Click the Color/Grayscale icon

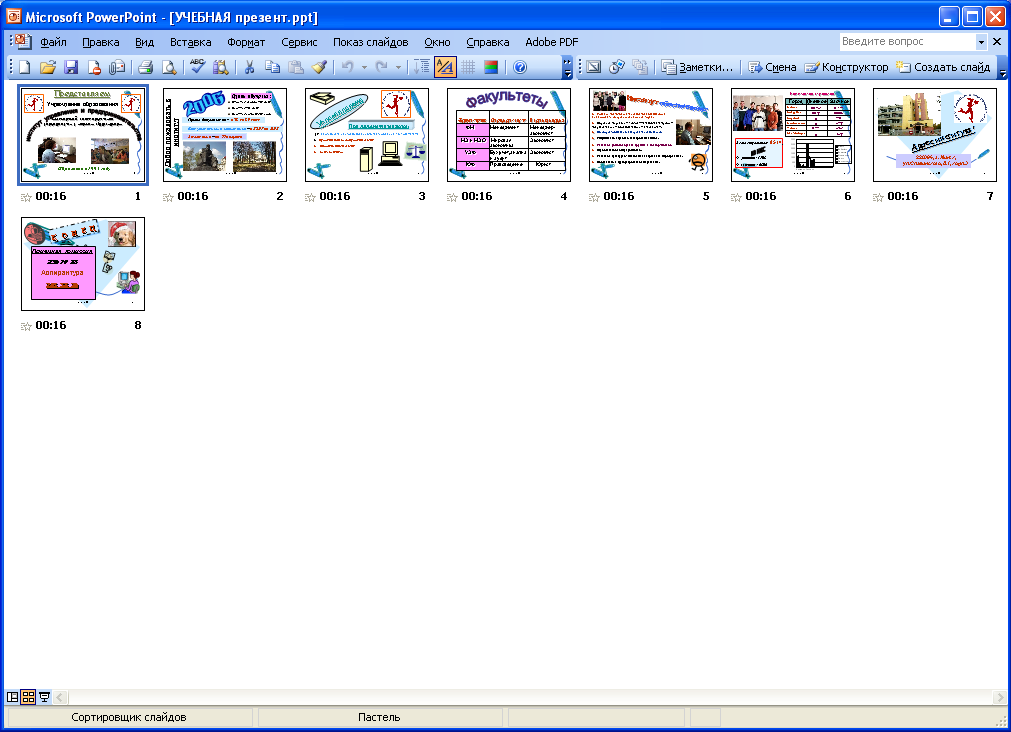pos(491,67)
